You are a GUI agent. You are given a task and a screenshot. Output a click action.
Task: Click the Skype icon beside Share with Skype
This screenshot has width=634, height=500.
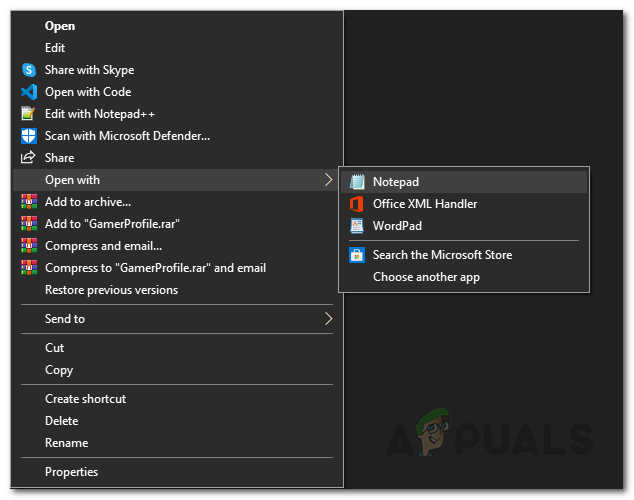click(x=28, y=70)
